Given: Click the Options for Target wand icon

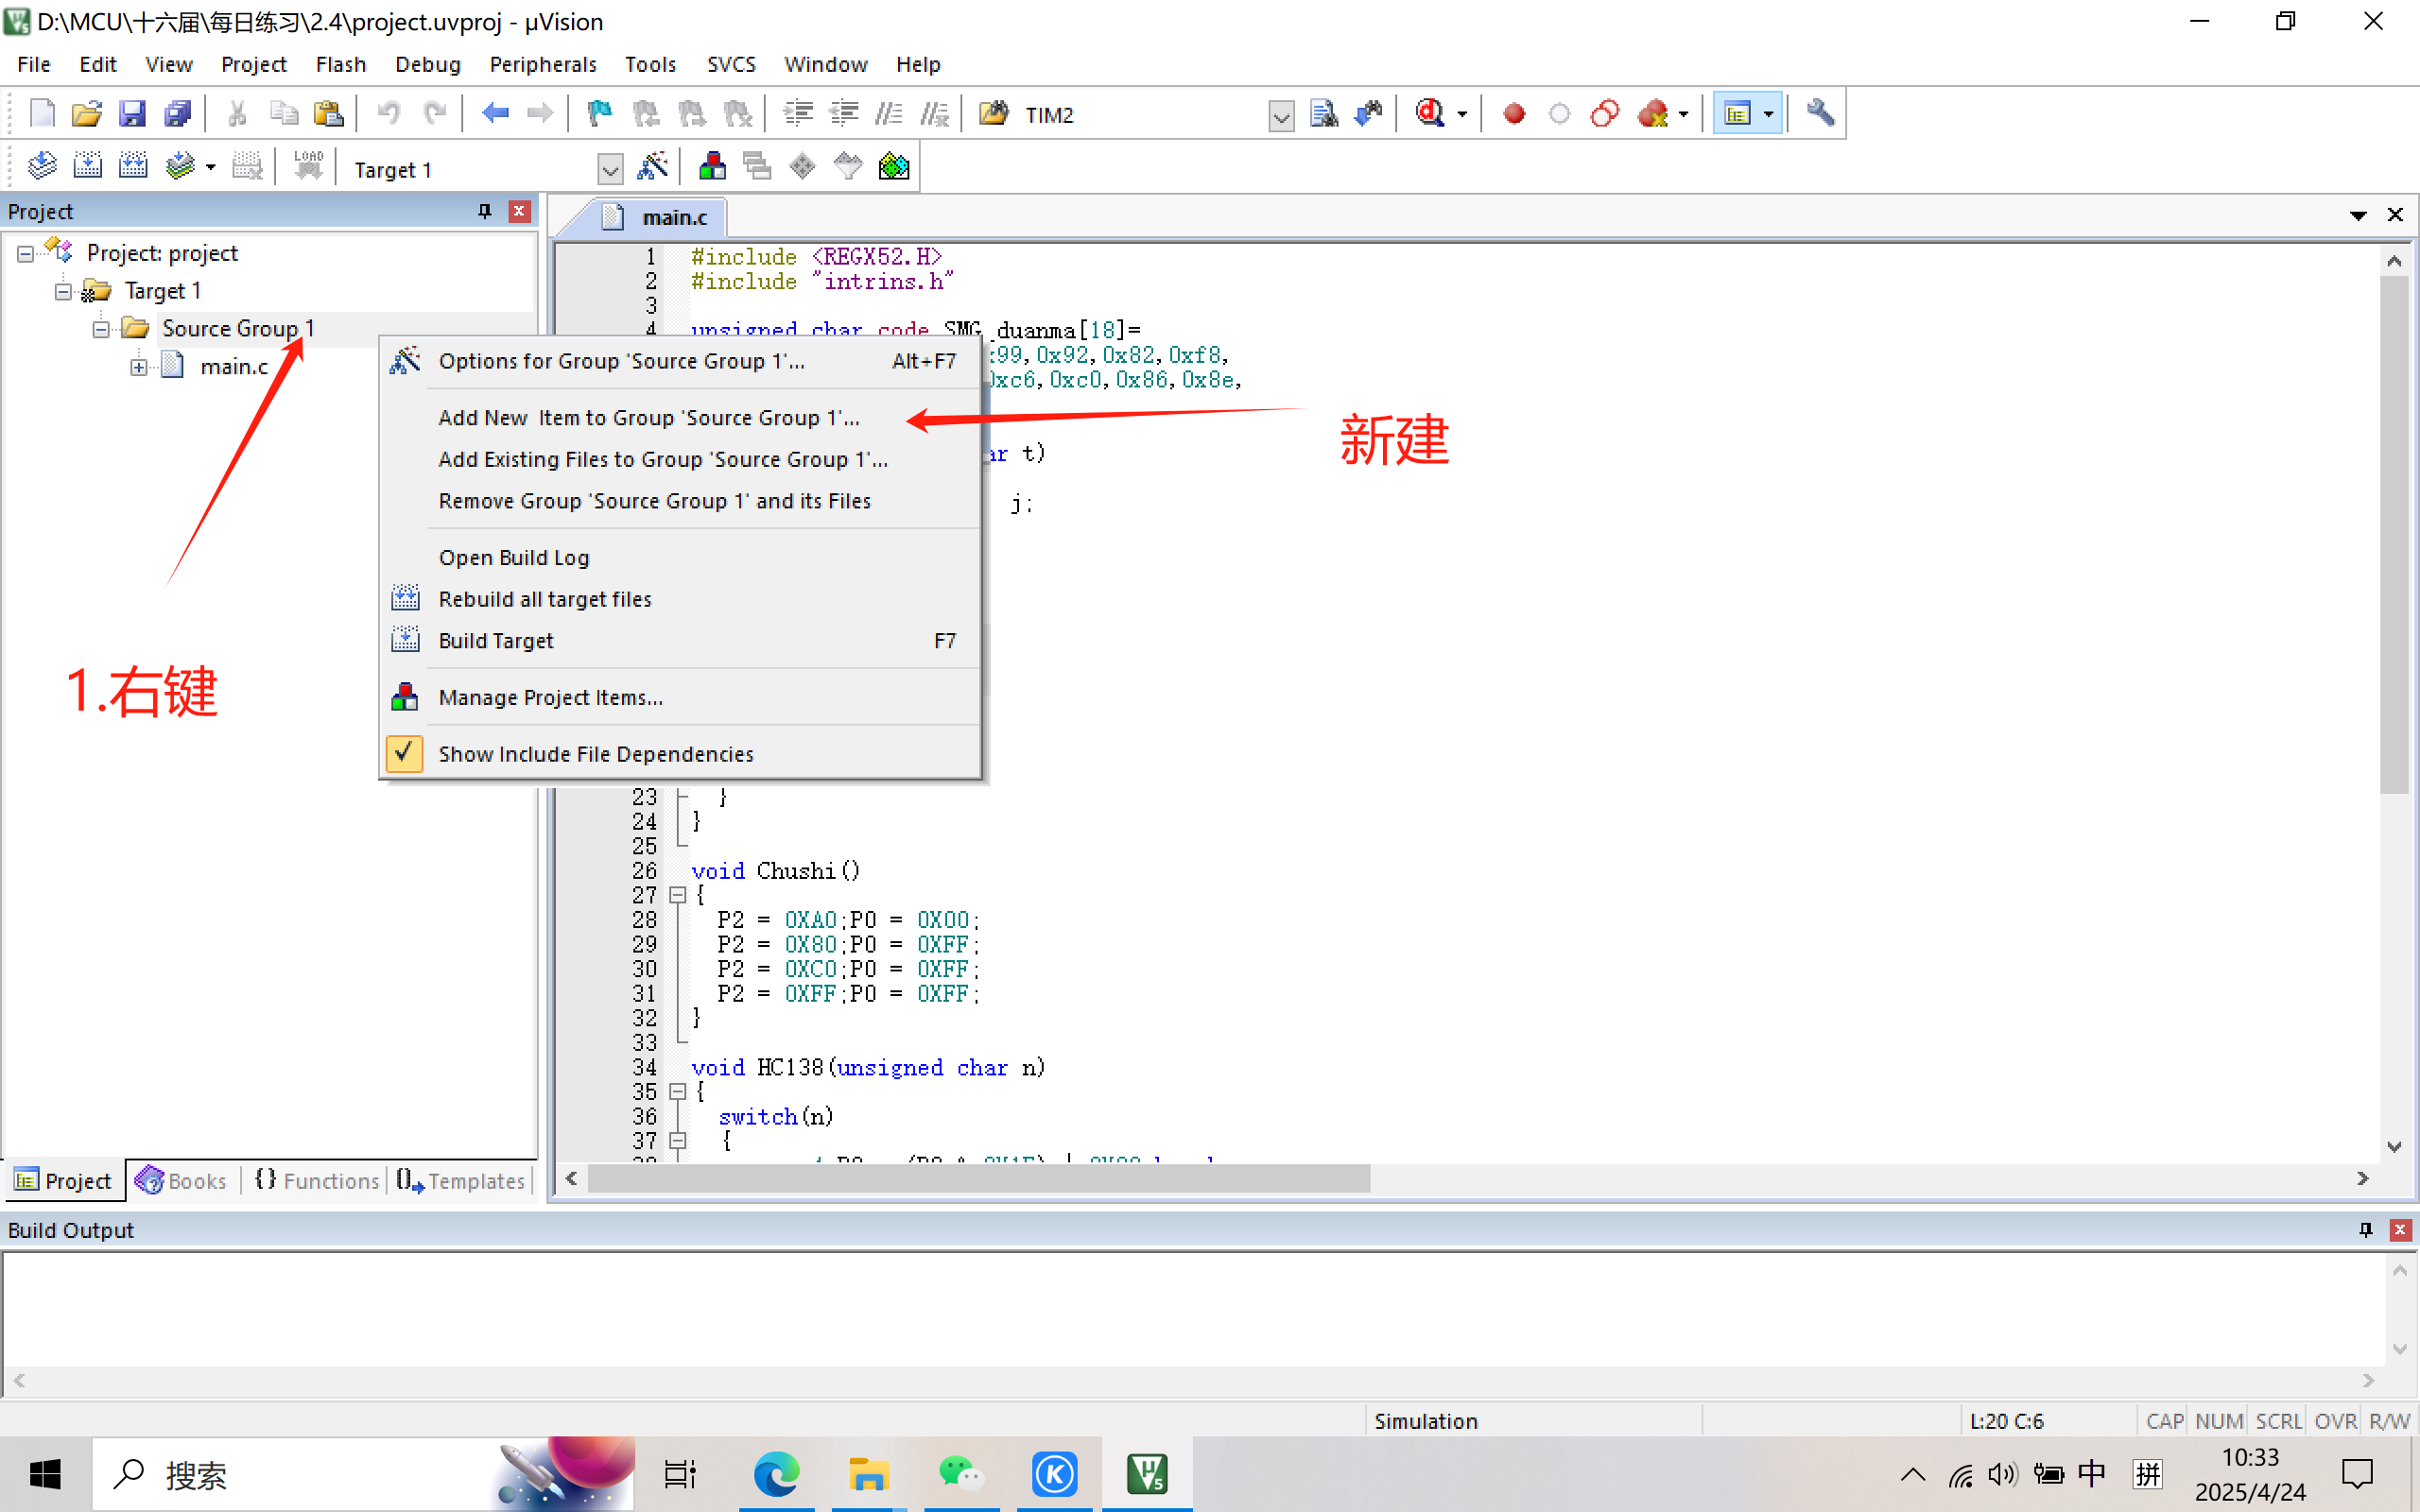Looking at the screenshot, I should [x=652, y=167].
